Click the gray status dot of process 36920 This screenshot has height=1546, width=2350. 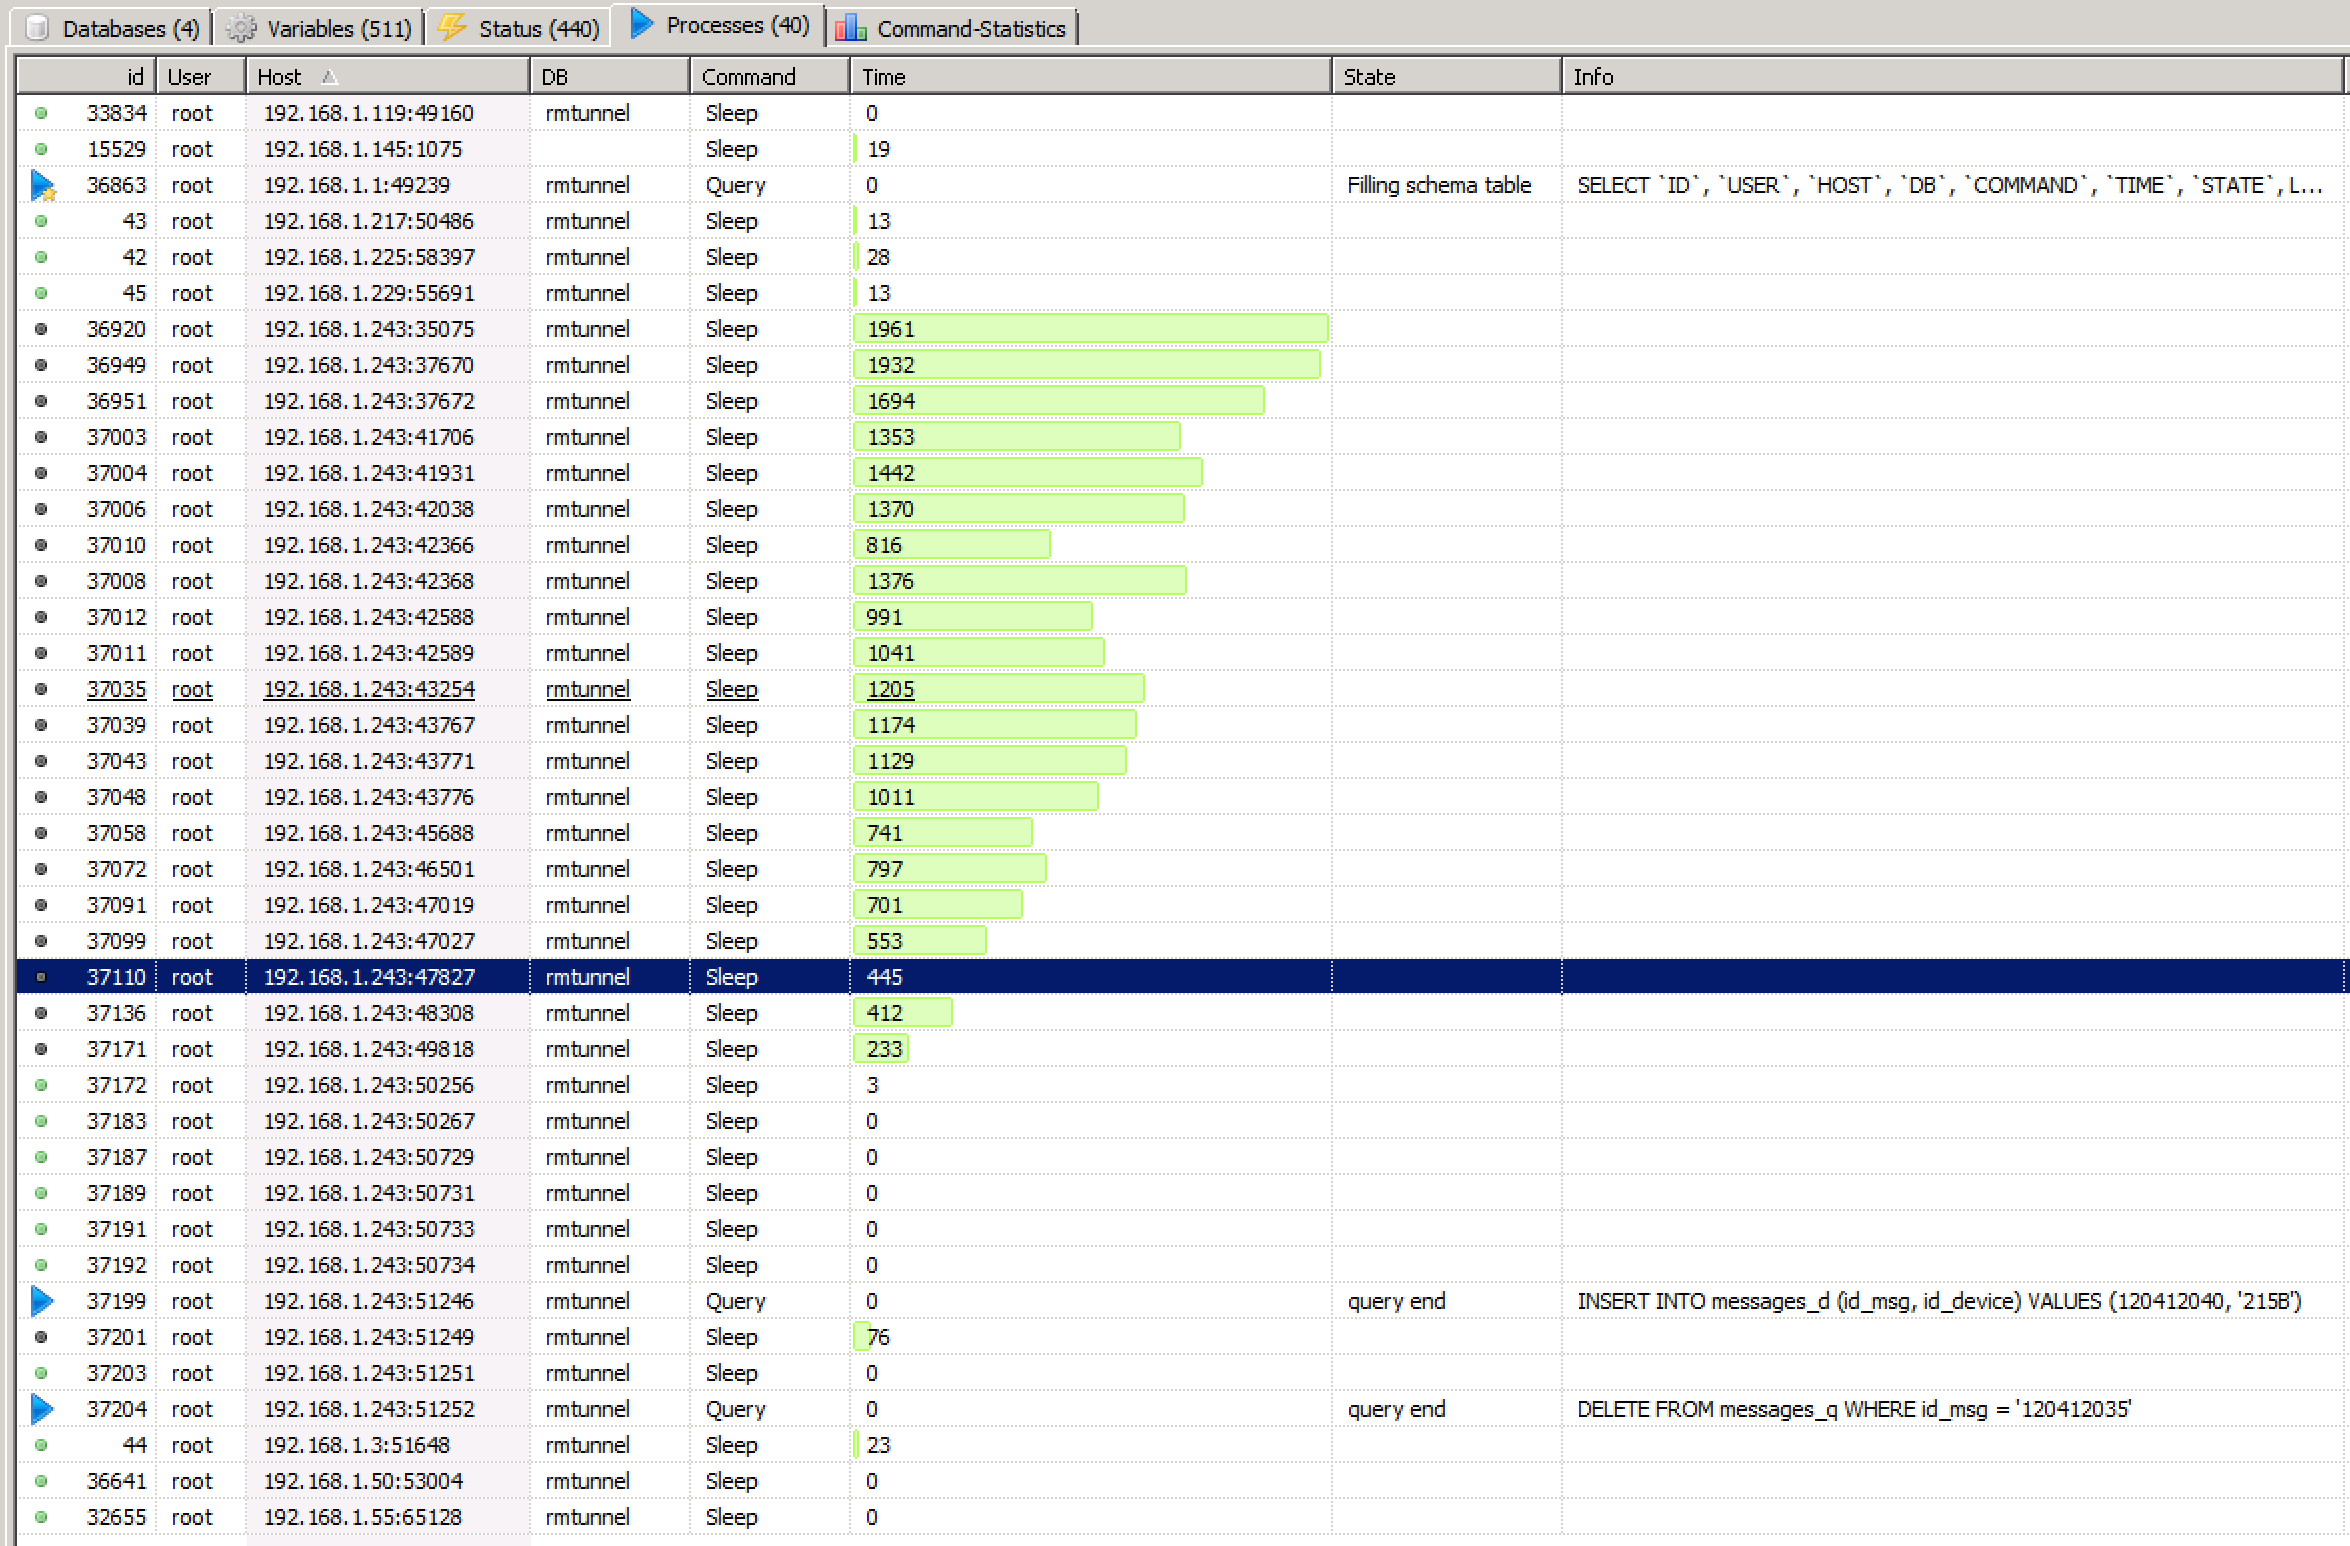pos(41,329)
